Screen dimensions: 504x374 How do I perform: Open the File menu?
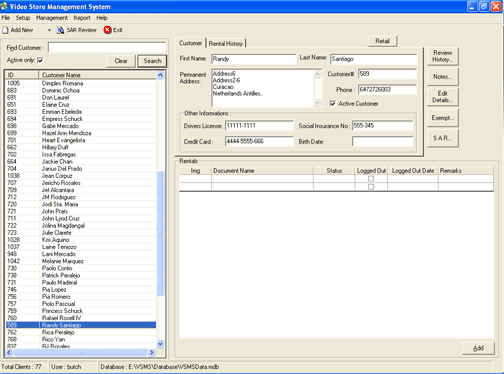pos(6,18)
